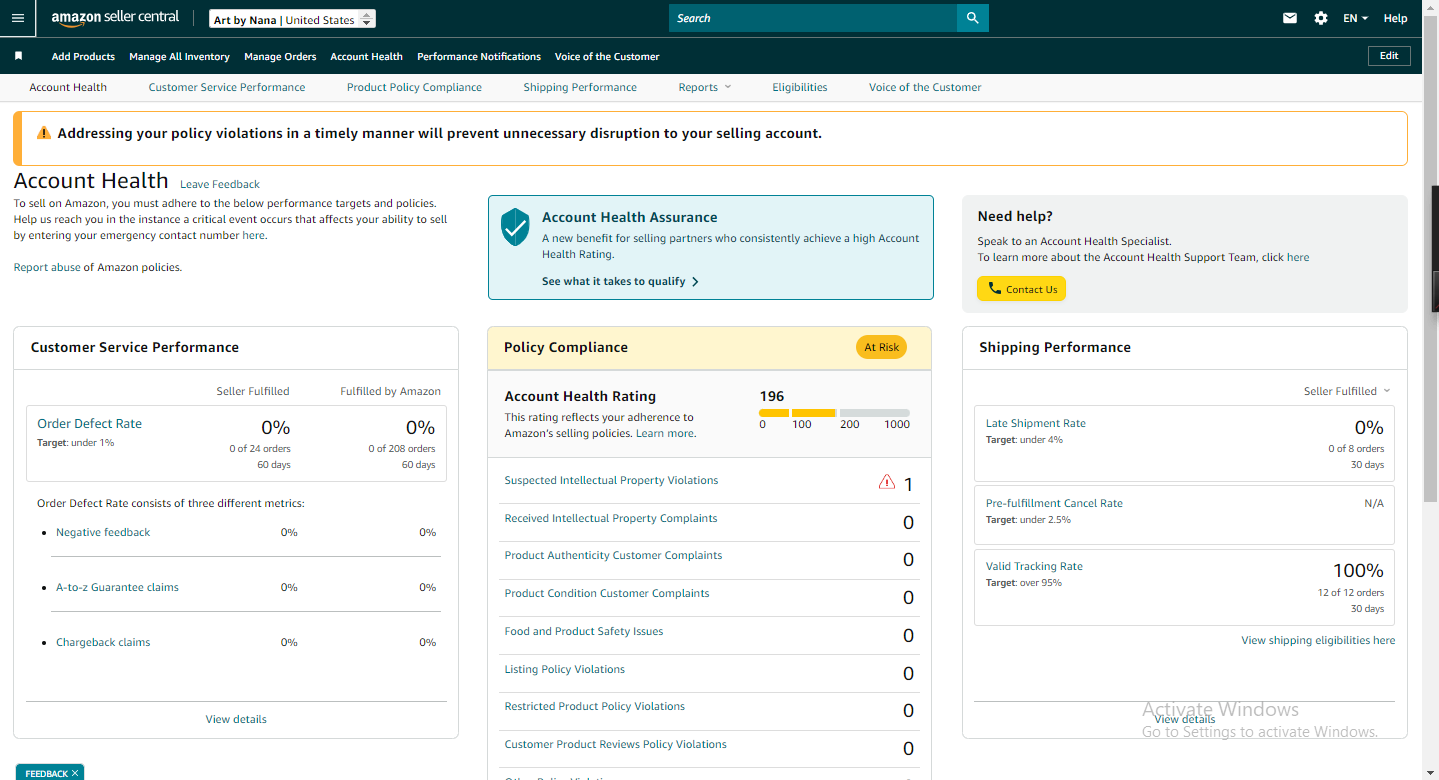Open Voice of the Customer sub-tab
The width and height of the screenshot is (1439, 780).
tap(925, 87)
